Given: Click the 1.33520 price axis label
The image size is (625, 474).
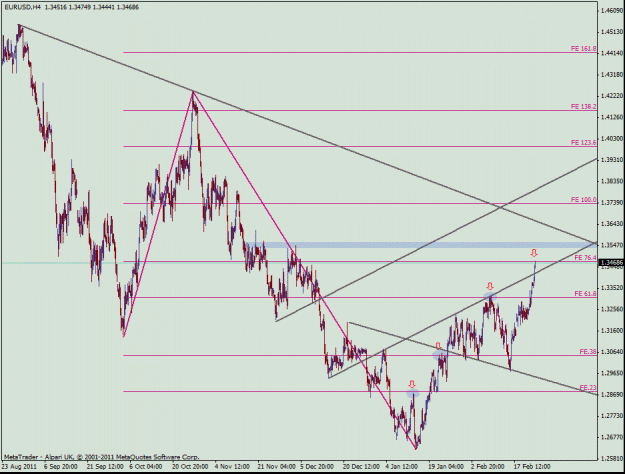Looking at the screenshot, I should [612, 287].
